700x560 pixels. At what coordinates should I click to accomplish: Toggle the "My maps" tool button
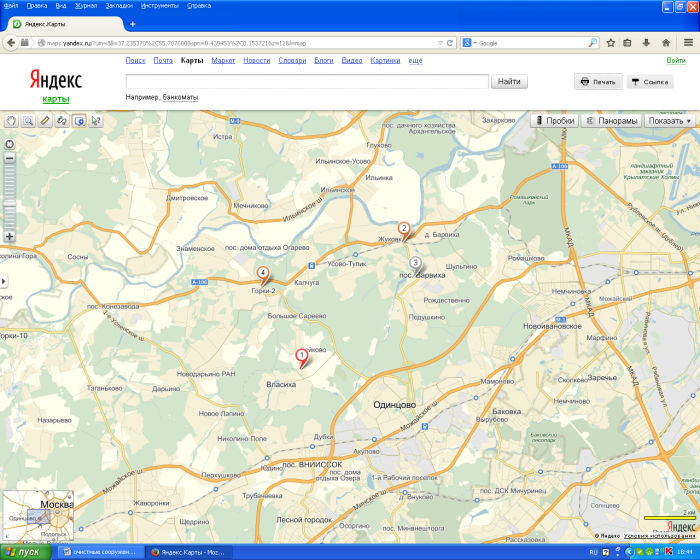point(79,121)
